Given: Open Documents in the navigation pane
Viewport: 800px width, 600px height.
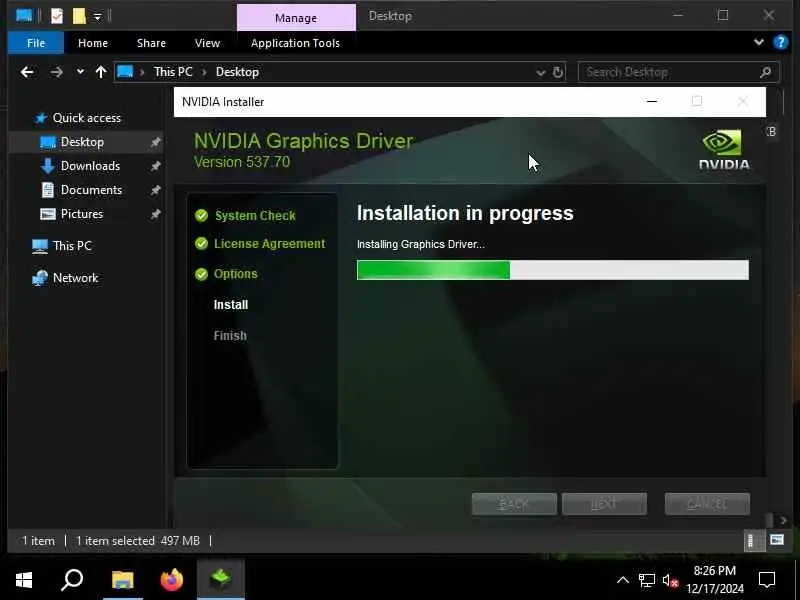Looking at the screenshot, I should [x=91, y=190].
